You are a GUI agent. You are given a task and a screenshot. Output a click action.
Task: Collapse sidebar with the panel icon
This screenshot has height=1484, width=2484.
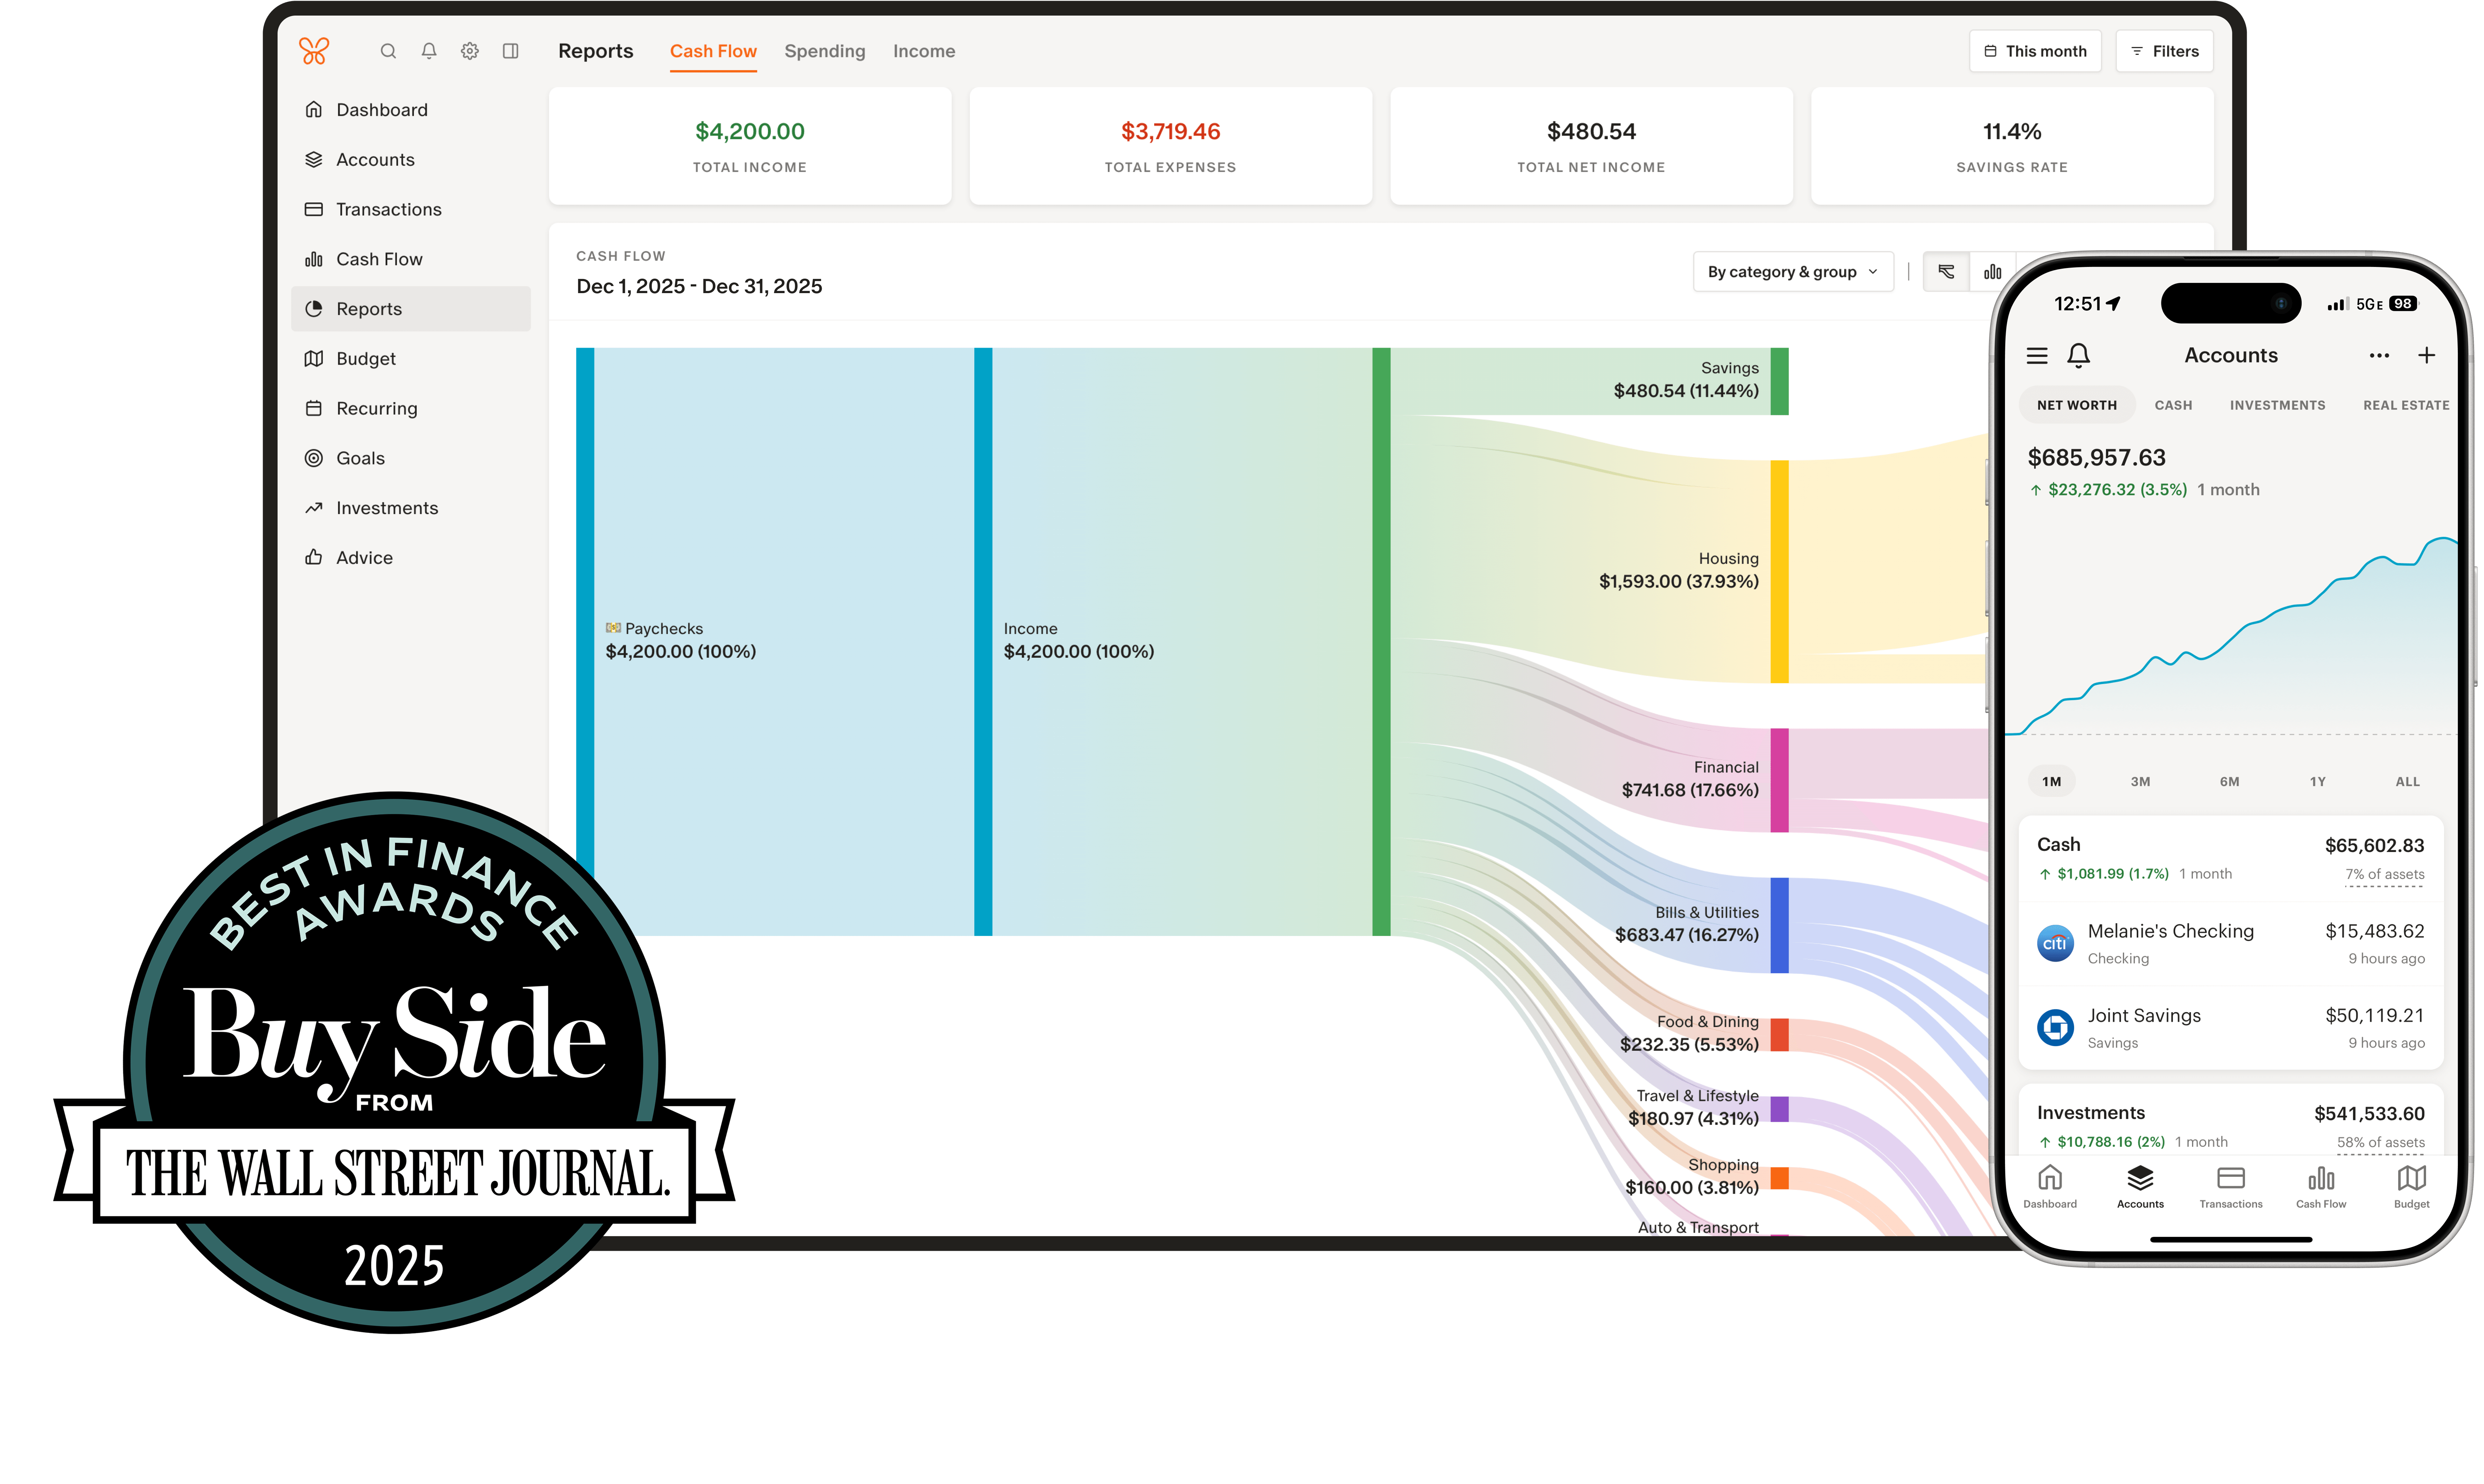click(x=510, y=51)
